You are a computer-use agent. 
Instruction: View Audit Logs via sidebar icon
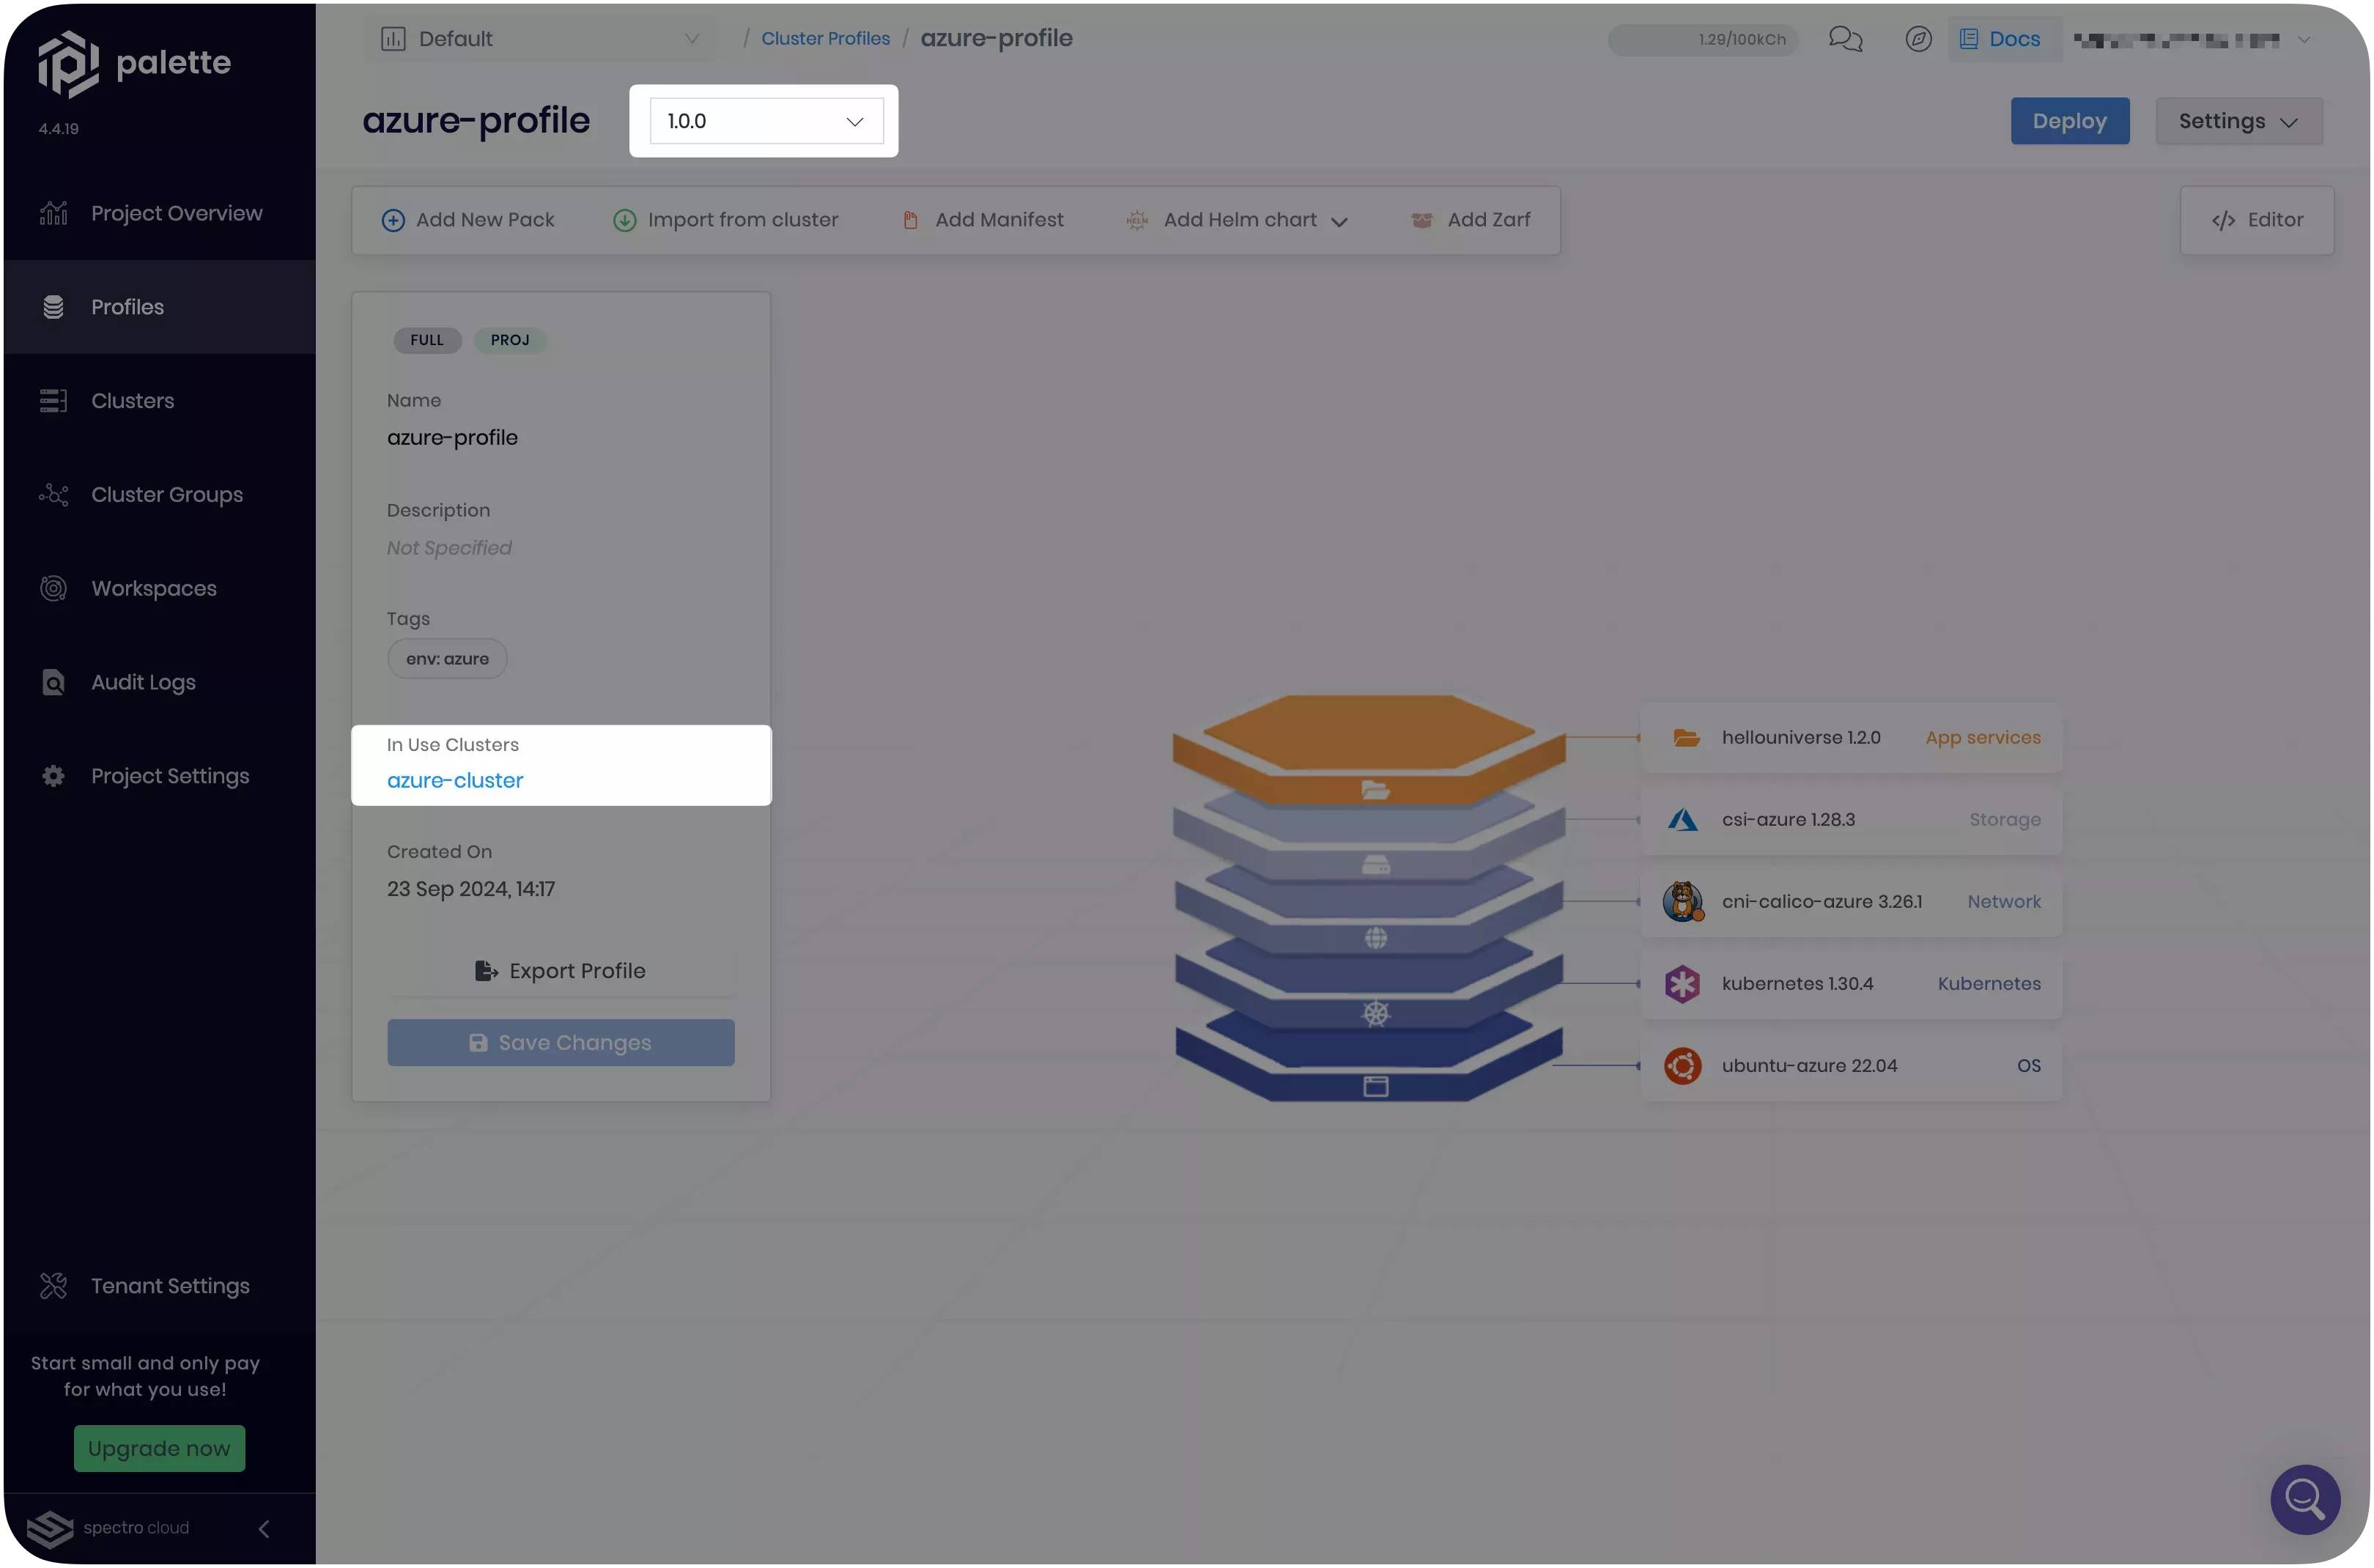pos(143,682)
